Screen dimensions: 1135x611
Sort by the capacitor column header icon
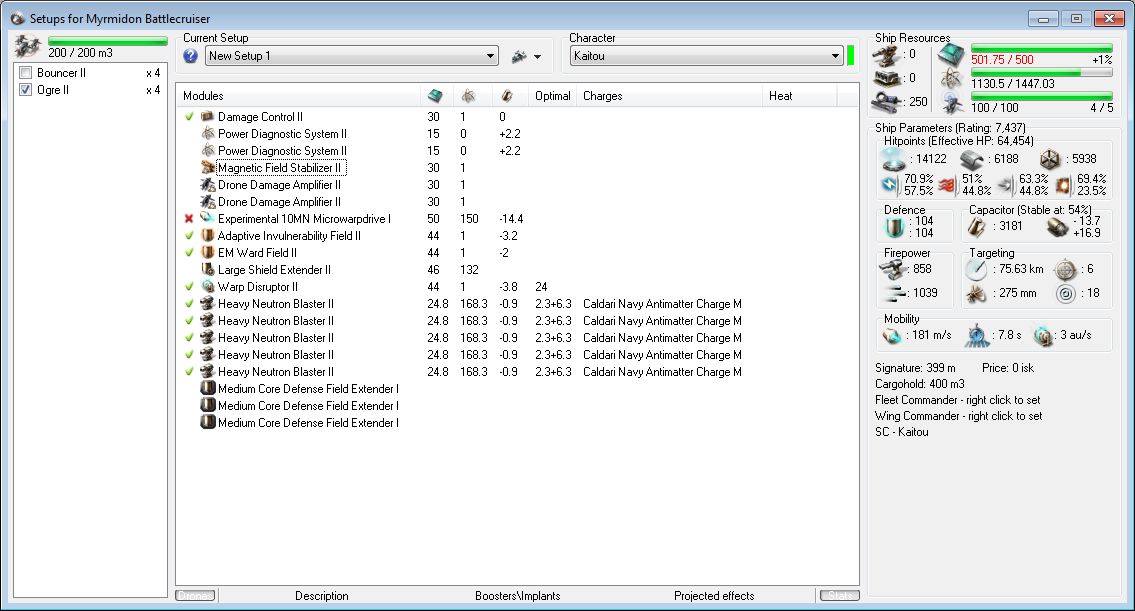[507, 96]
